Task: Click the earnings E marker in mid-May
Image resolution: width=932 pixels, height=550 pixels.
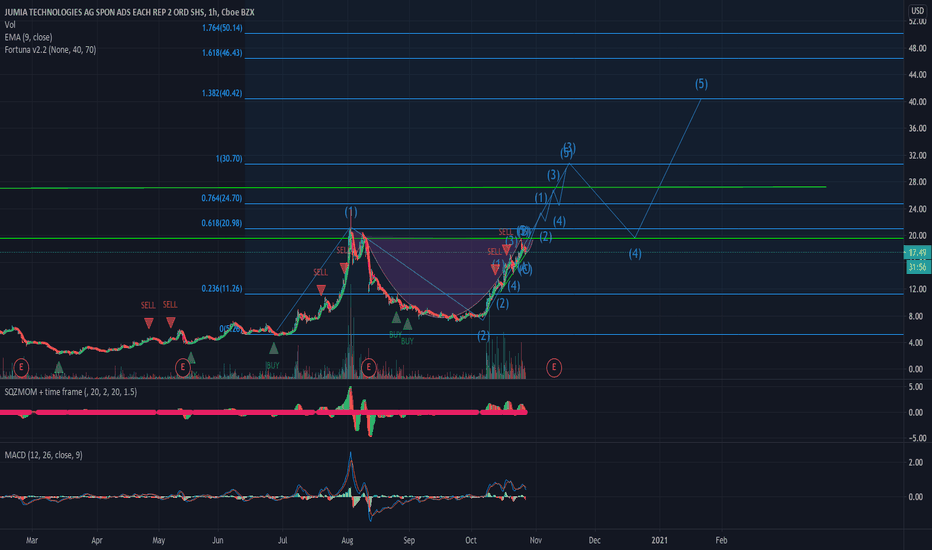Action: [183, 367]
